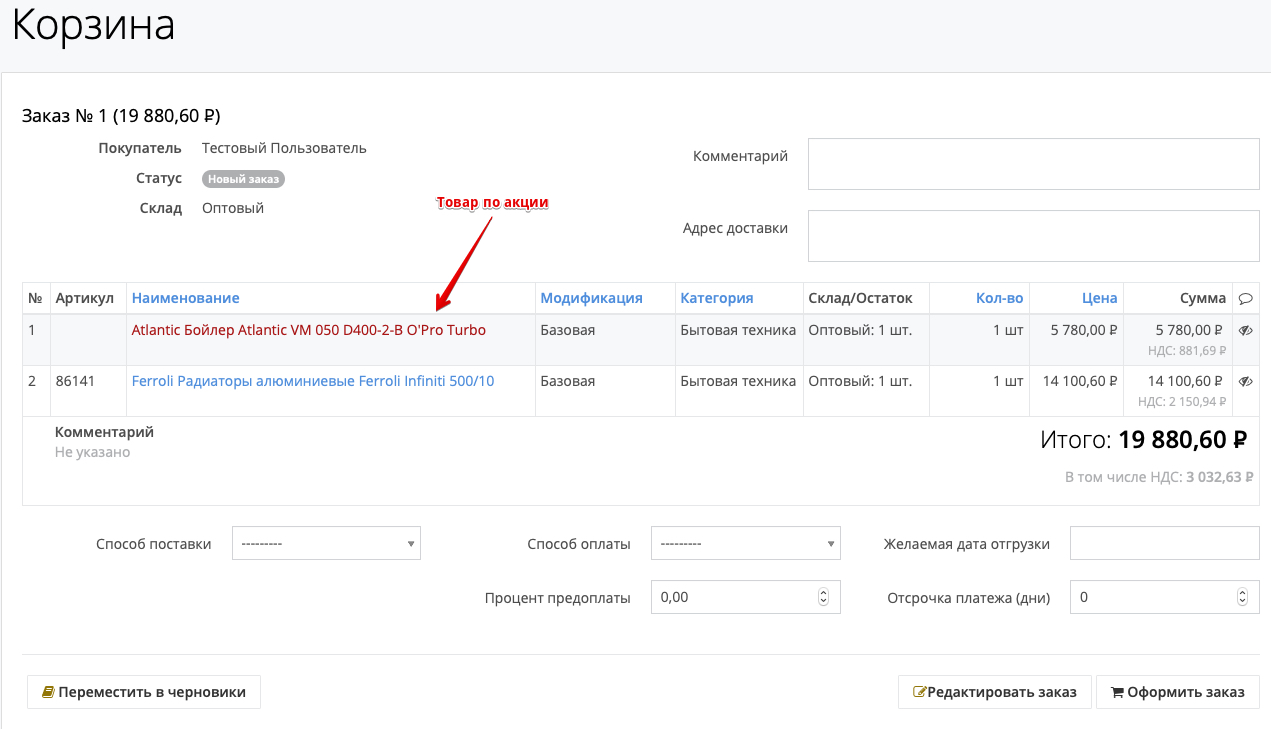Image resolution: width=1271 pixels, height=729 pixels.
Task: Click the 'Процент предоплаты' stepper arrows
Action: click(823, 597)
